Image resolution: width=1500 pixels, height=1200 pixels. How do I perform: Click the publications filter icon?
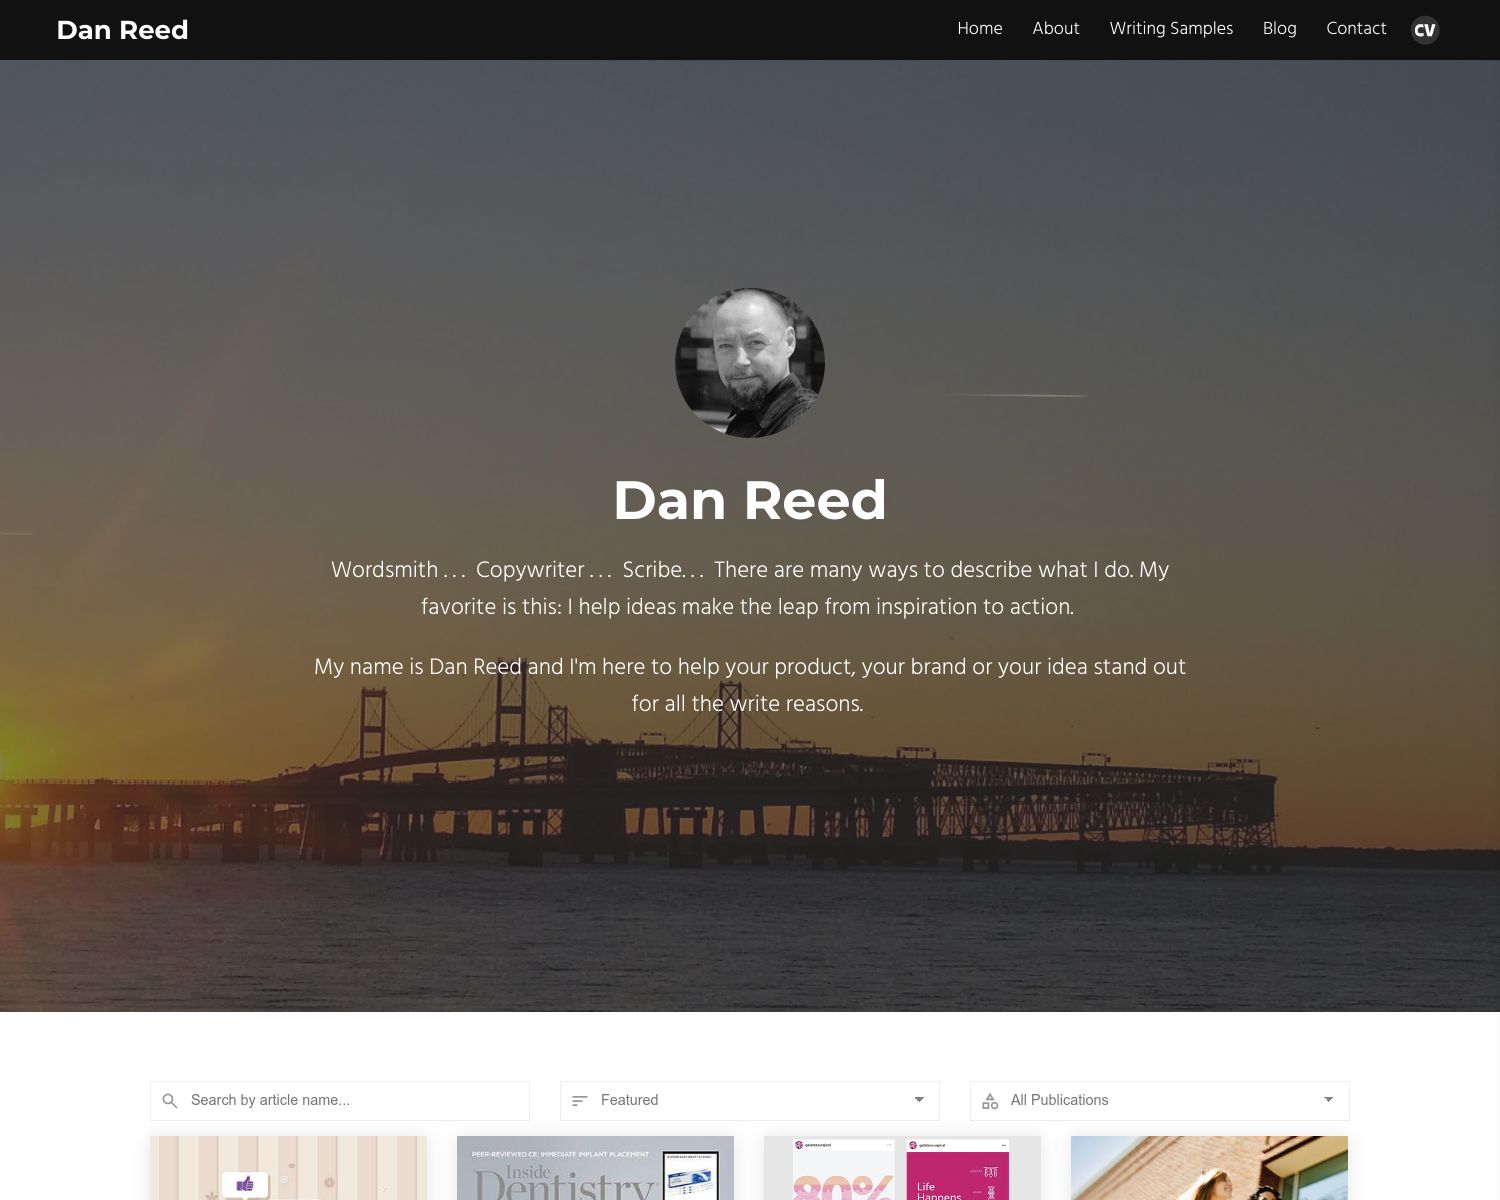pos(990,1100)
